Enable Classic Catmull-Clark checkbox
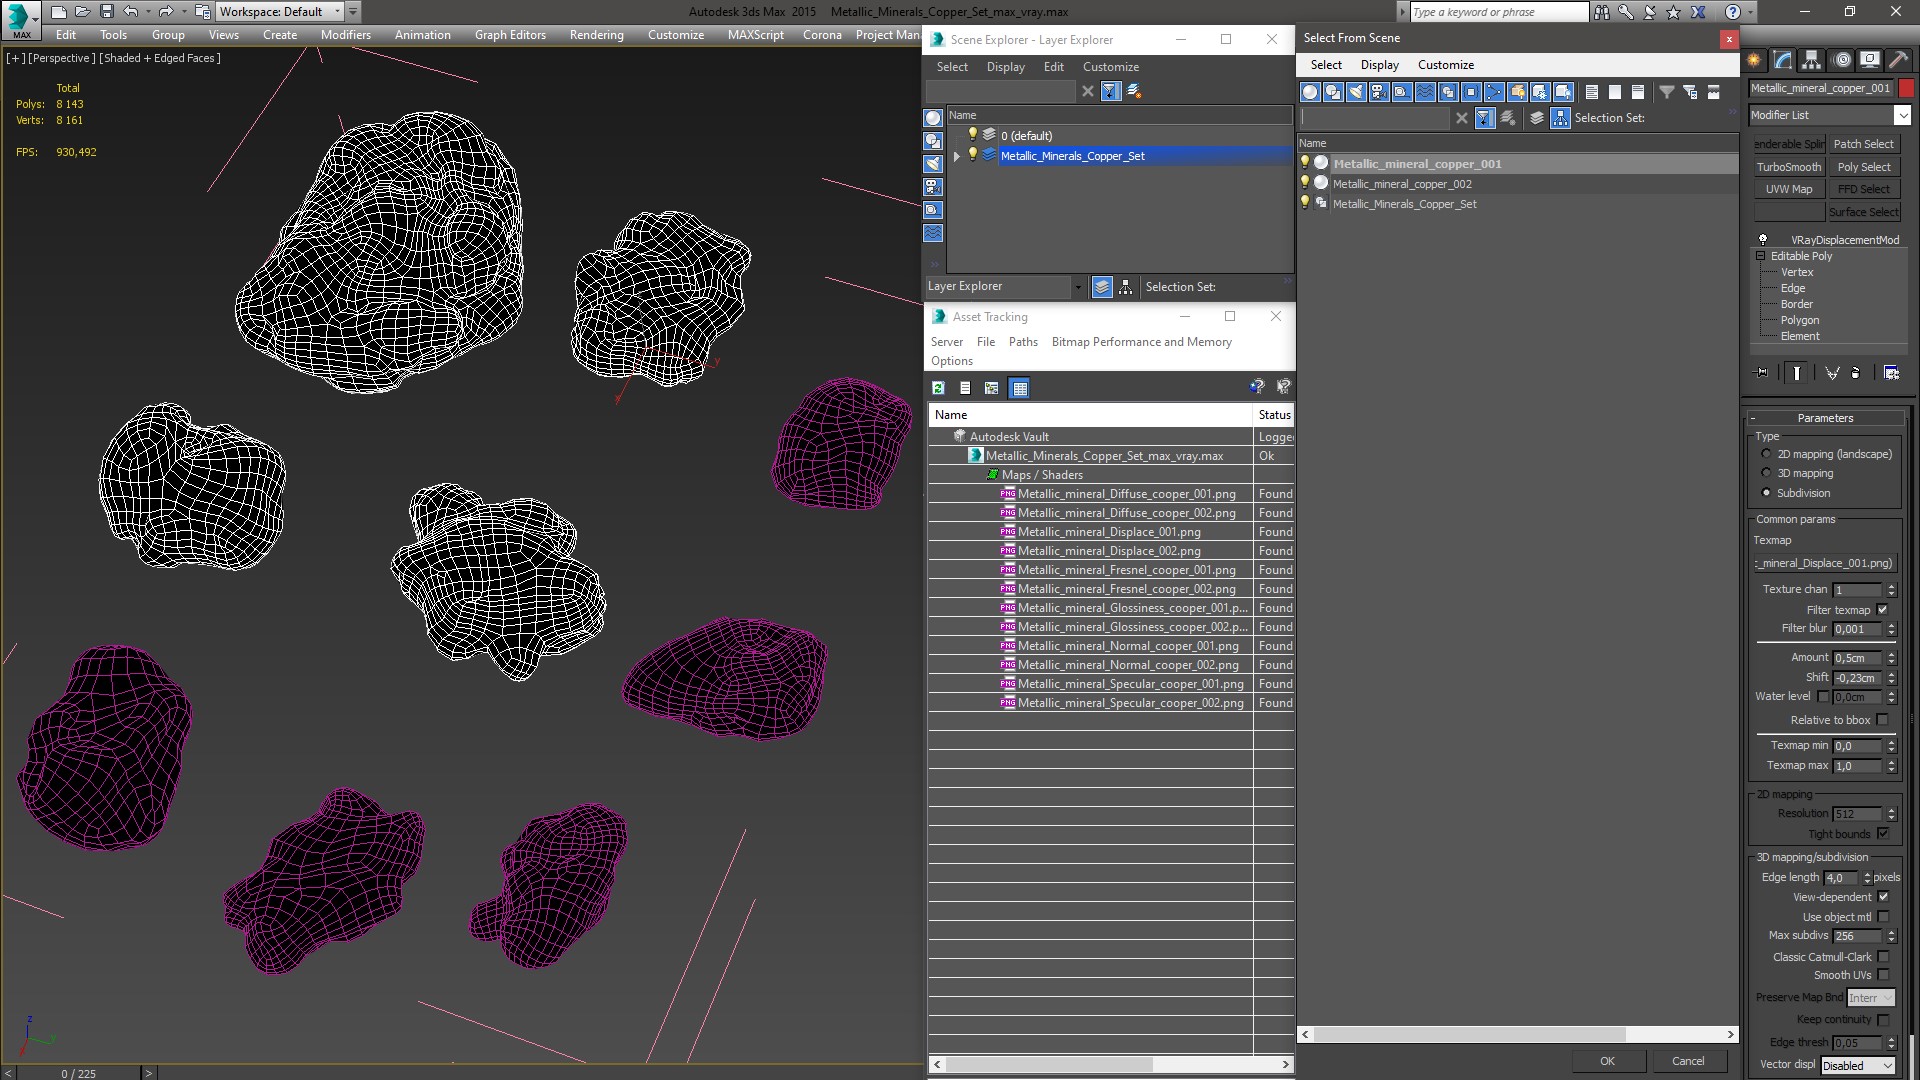Viewport: 1920px width, 1080px height. pos(1883,957)
